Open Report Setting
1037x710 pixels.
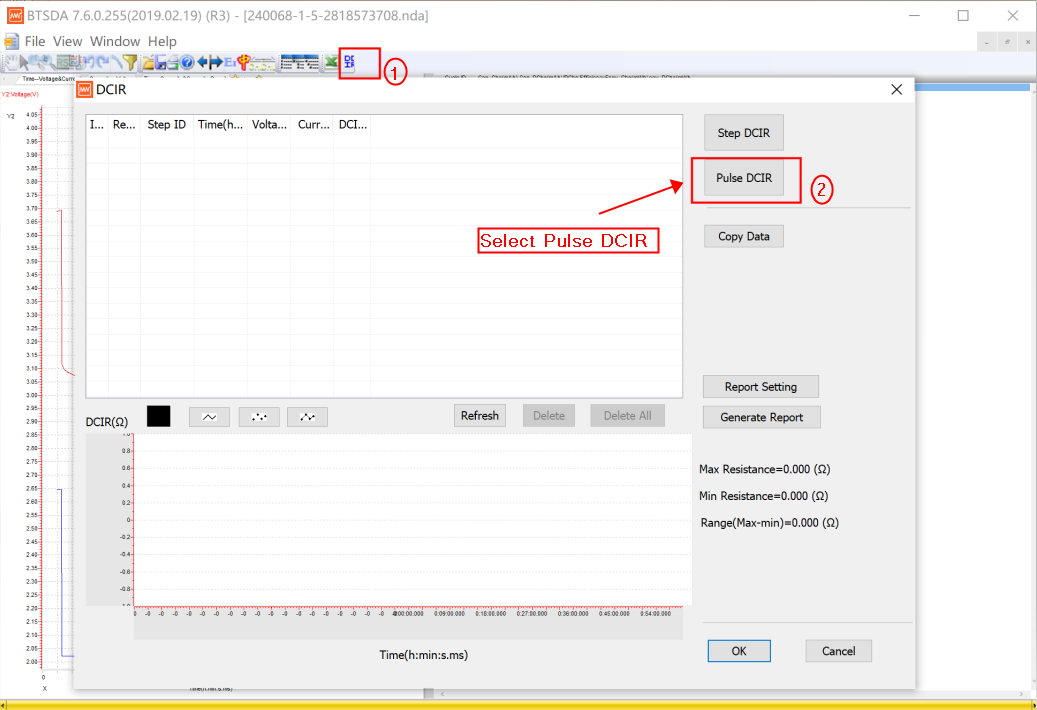[761, 387]
